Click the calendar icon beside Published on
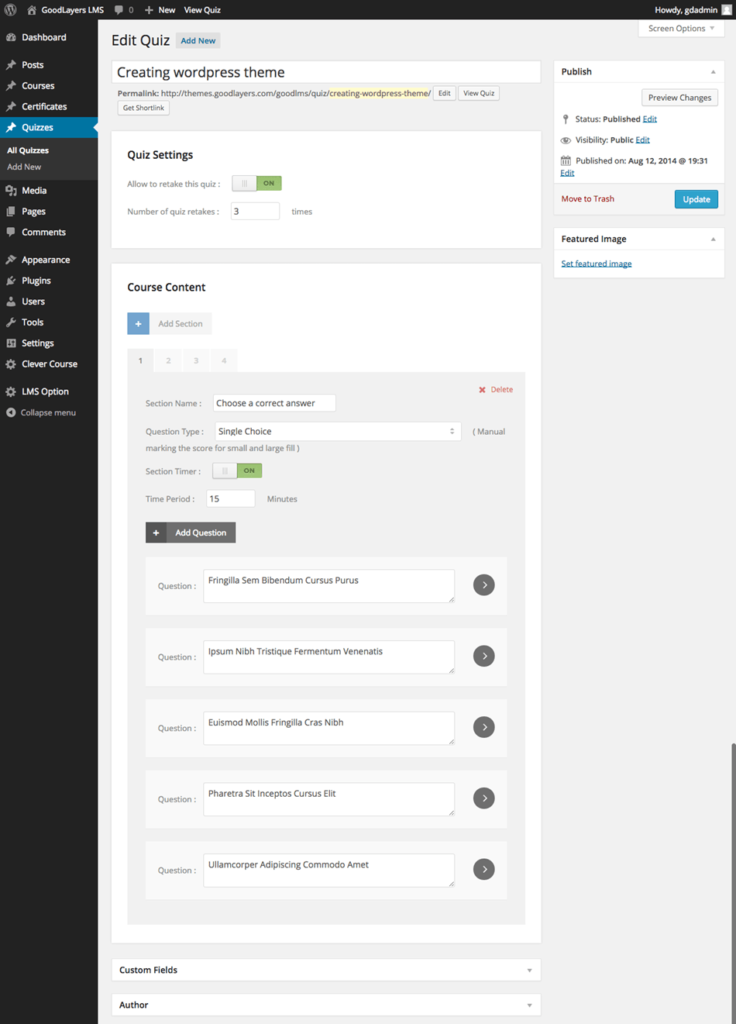This screenshot has width=736, height=1024. click(x=565, y=160)
